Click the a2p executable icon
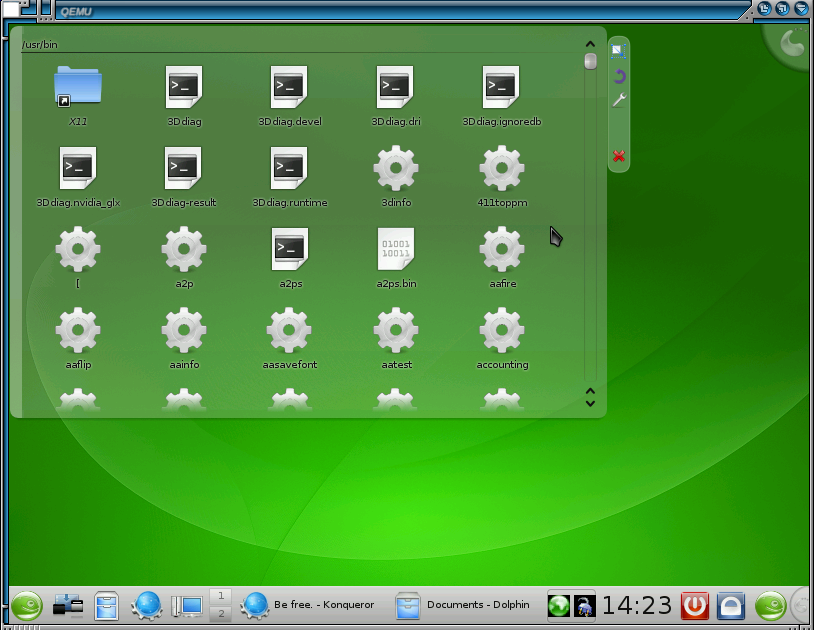The image size is (814, 630). click(184, 249)
